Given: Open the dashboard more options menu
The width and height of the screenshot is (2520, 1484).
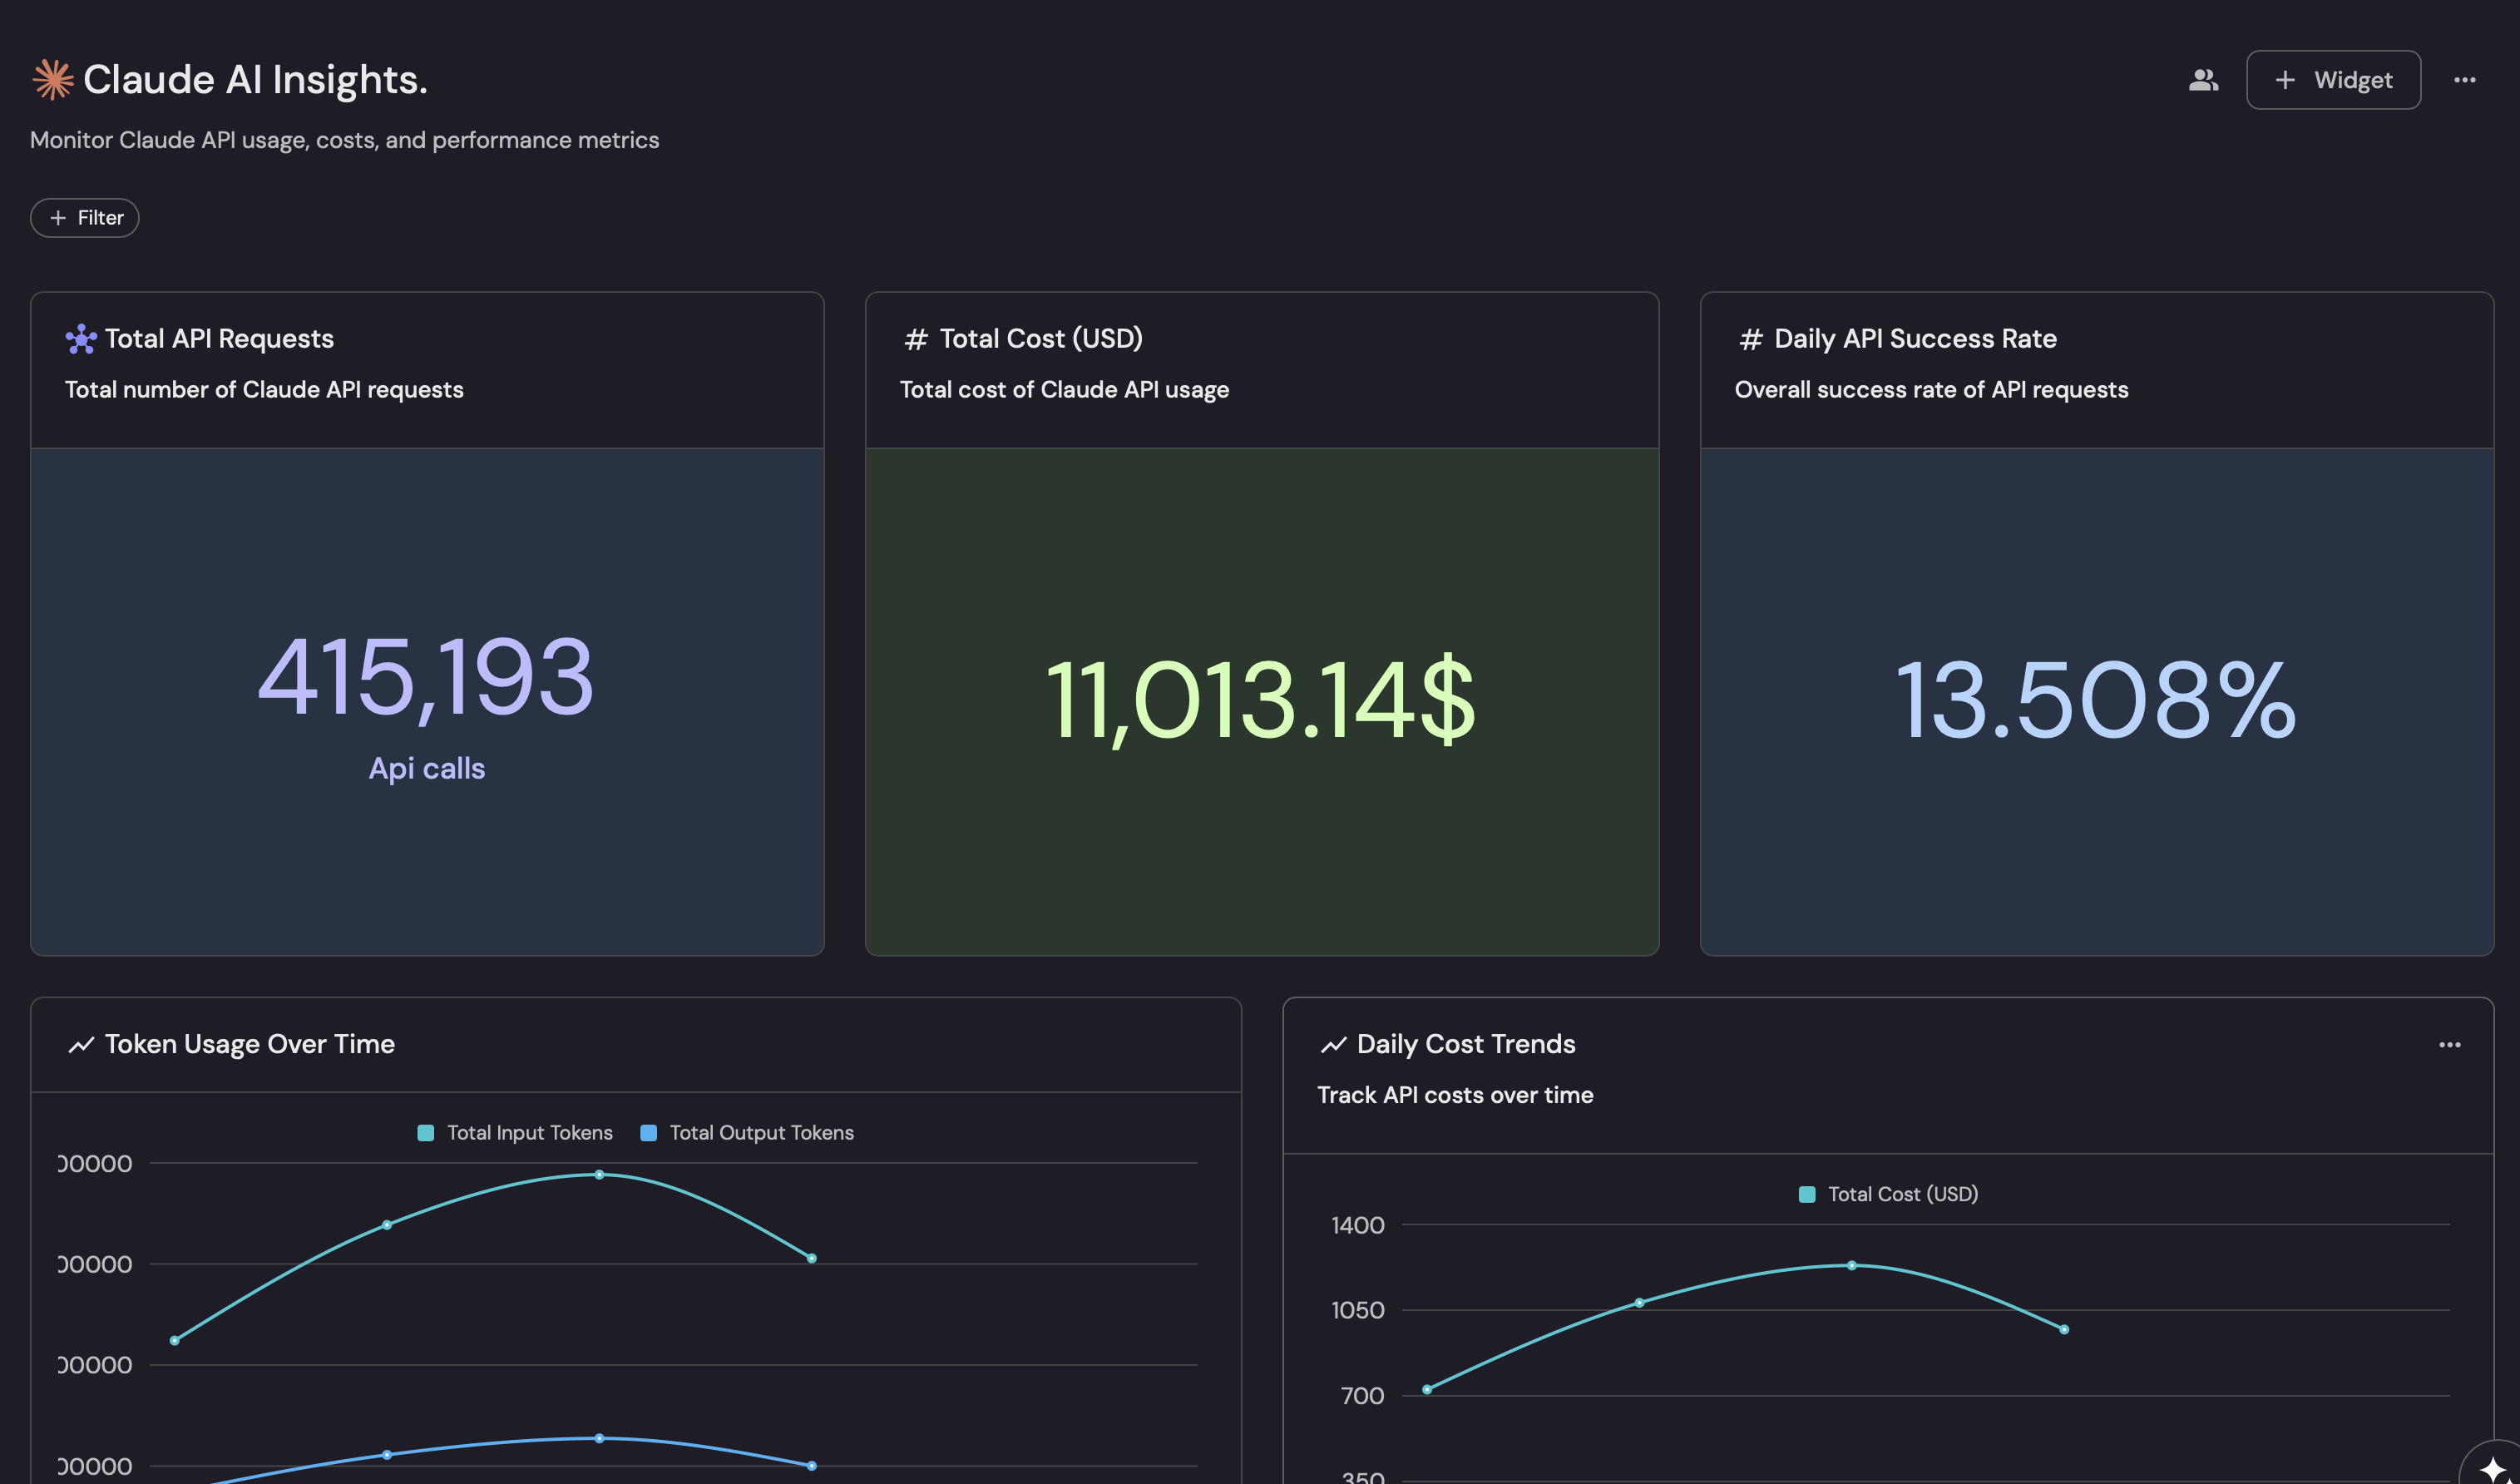Looking at the screenshot, I should (2464, 80).
